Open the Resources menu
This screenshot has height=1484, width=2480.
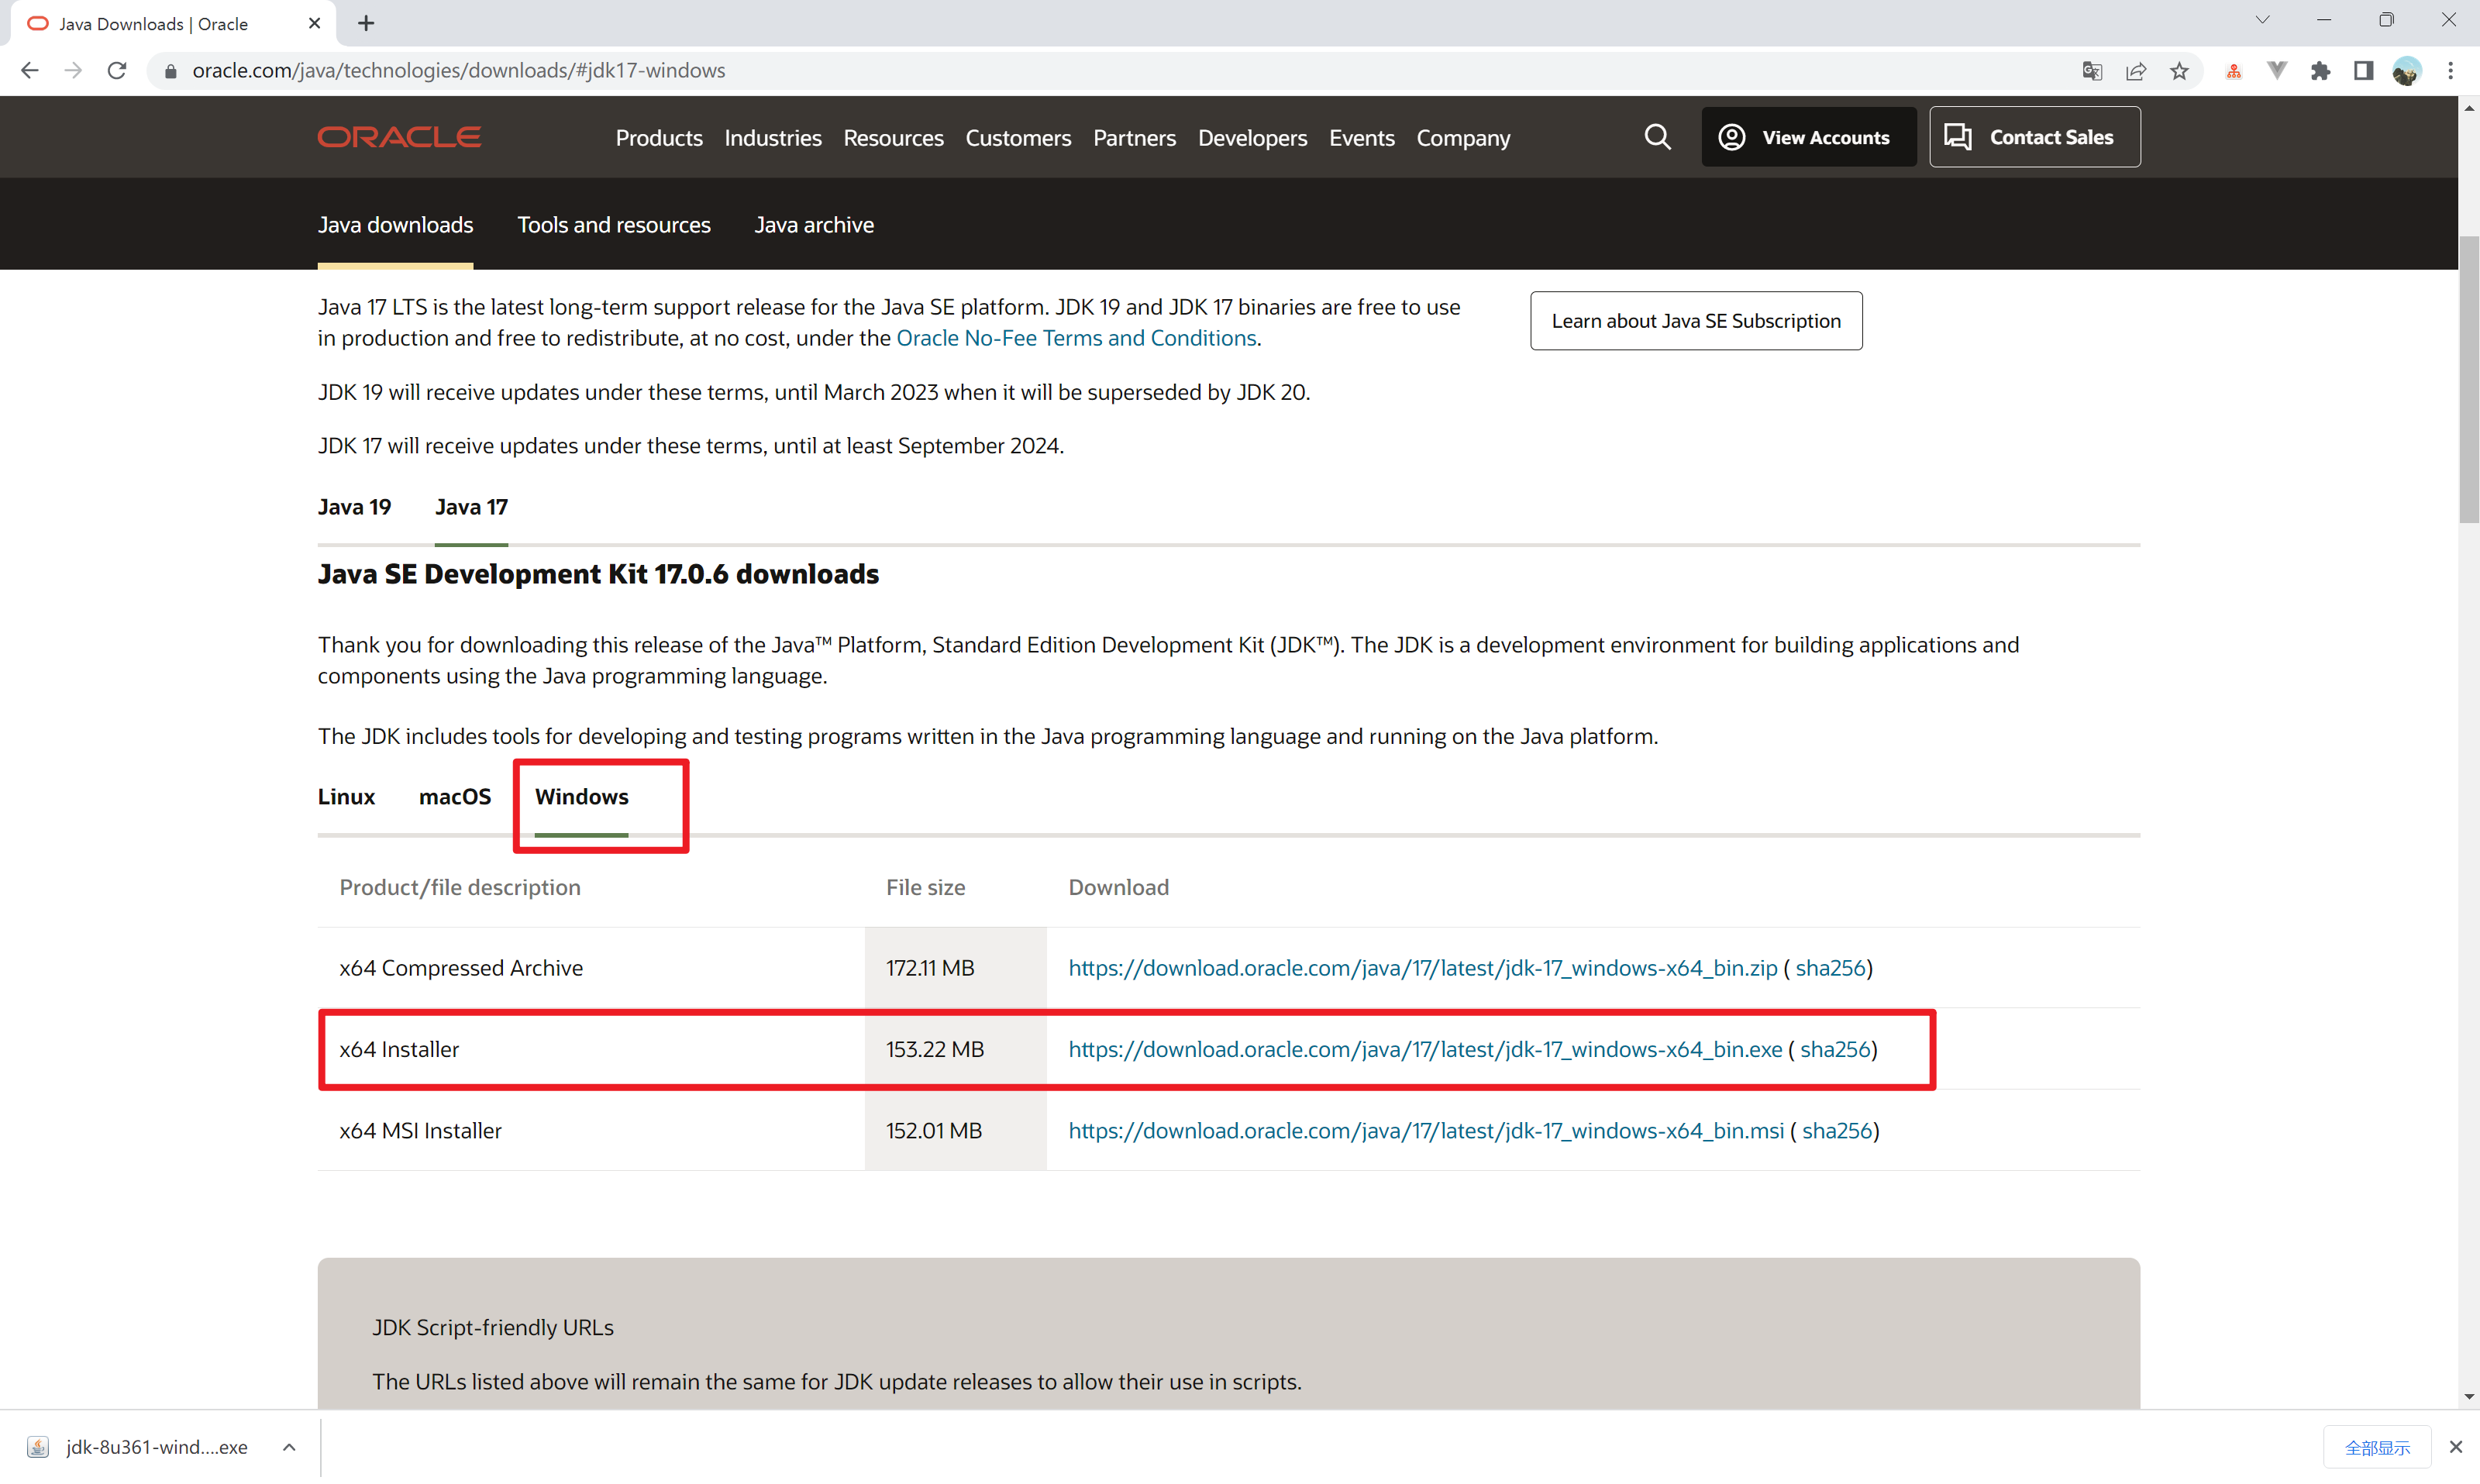[x=894, y=138]
